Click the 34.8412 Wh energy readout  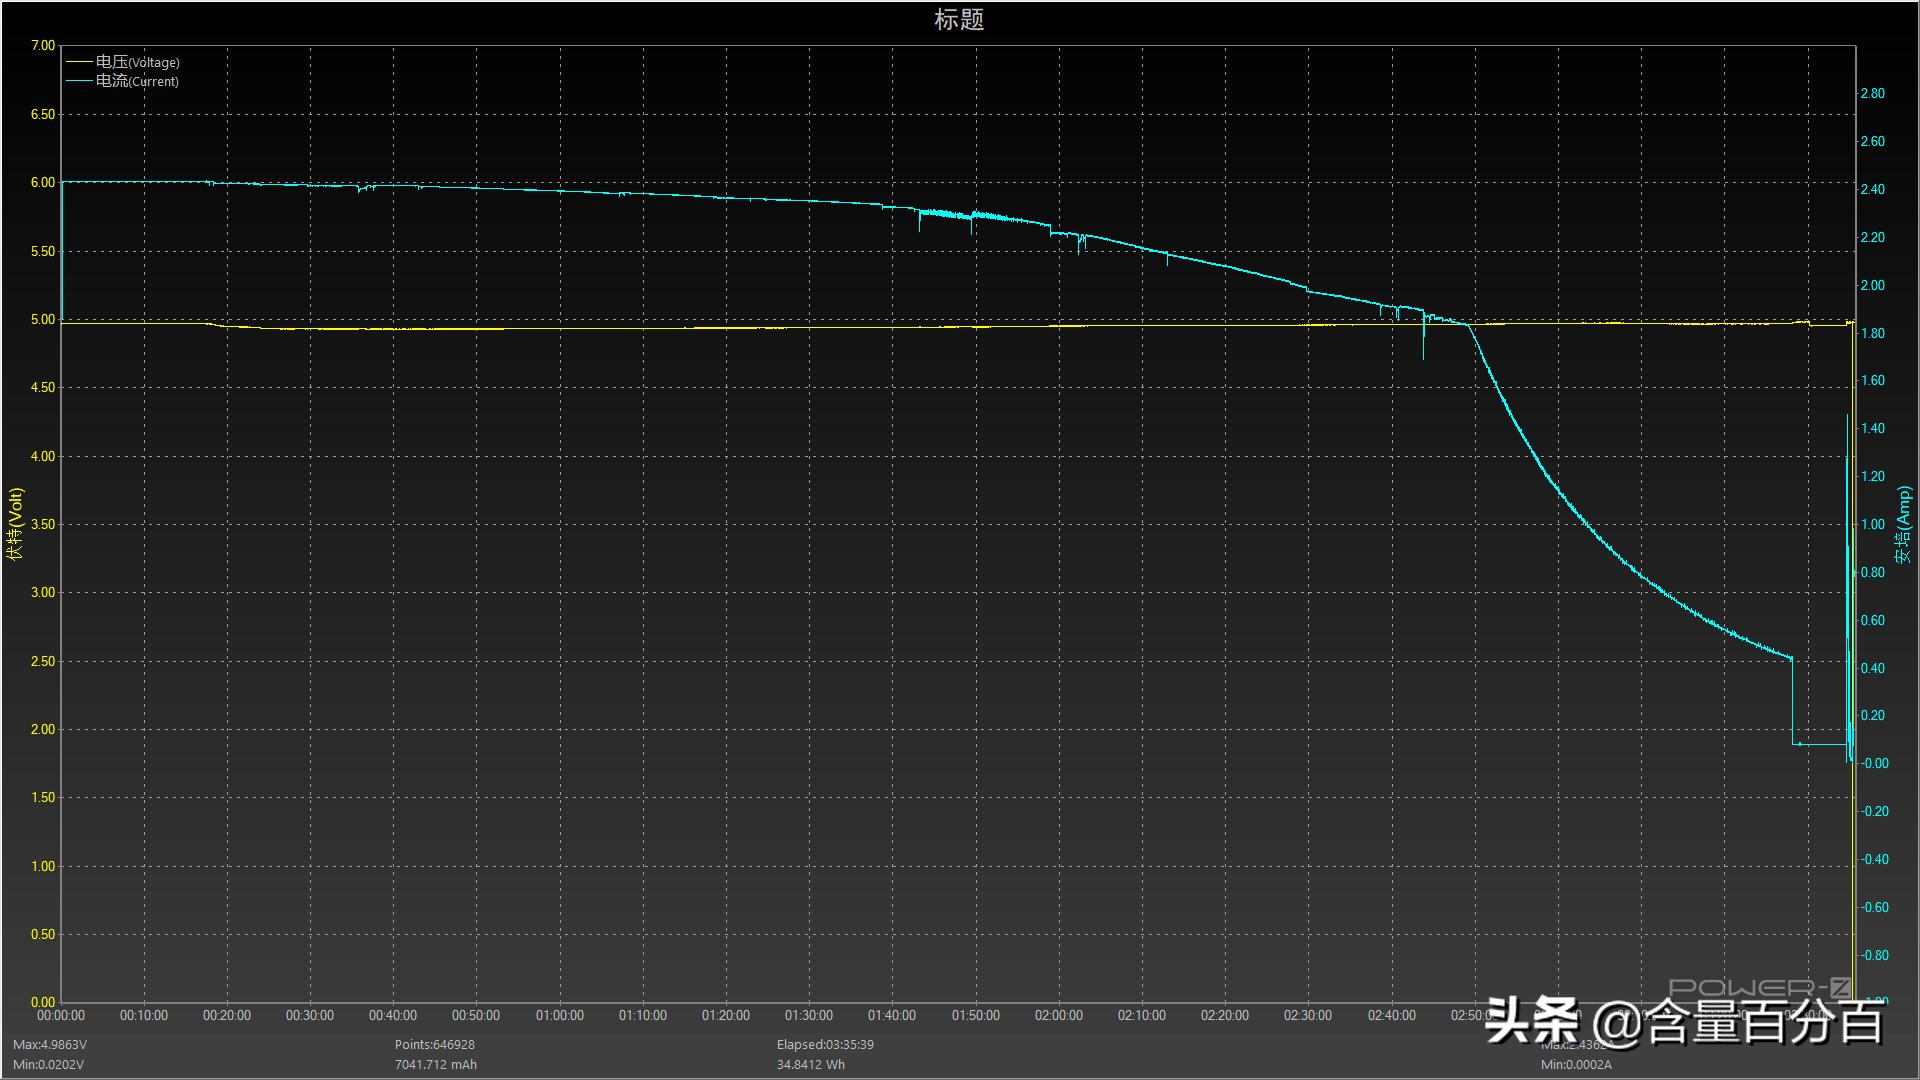[810, 1064]
